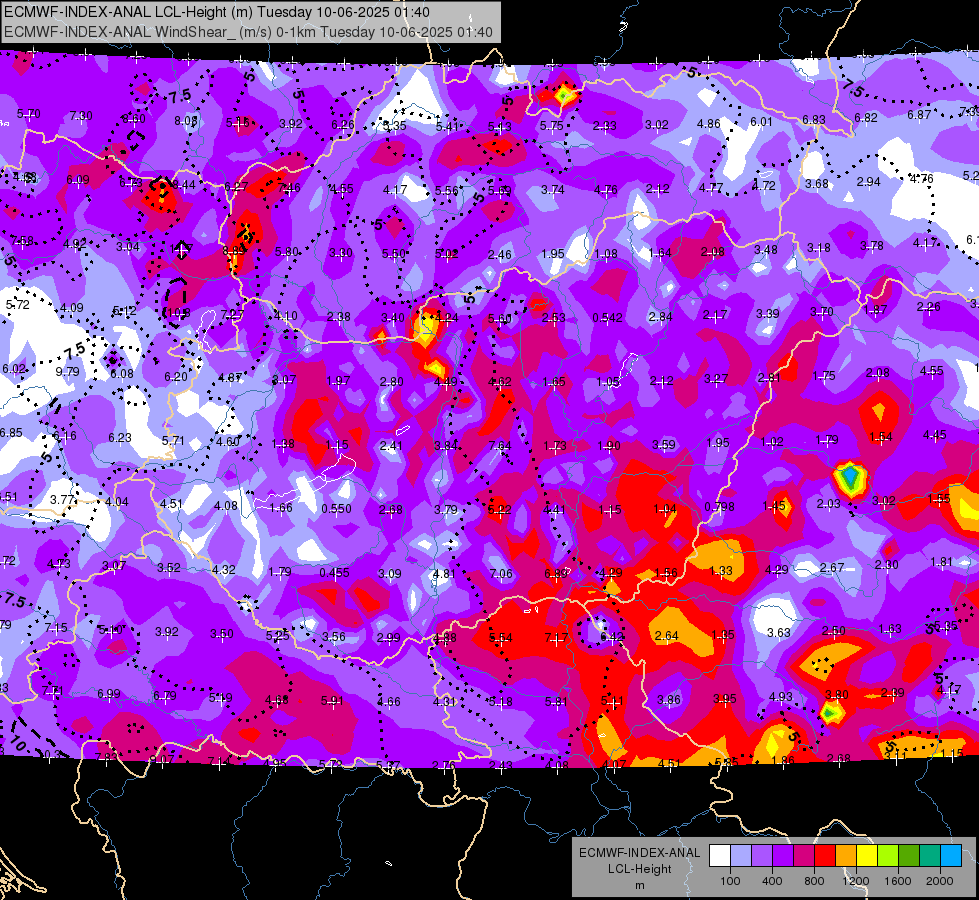Click the LCL-Height title line in header
The width and height of the screenshot is (979, 900).
tap(216, 12)
